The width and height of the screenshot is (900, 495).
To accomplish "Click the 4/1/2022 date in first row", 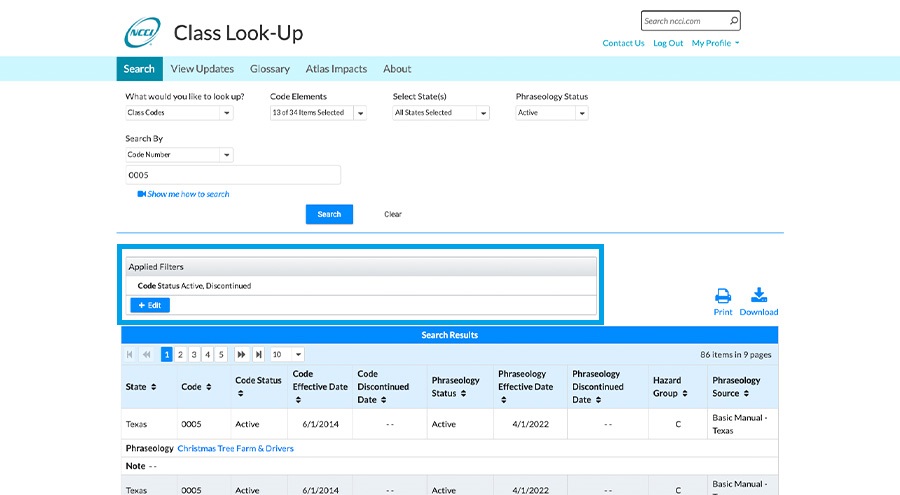I will pos(530,424).
